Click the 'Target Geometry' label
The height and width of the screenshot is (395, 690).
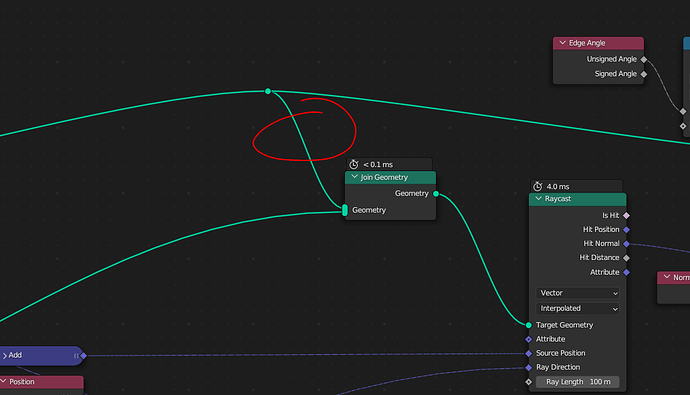tap(565, 325)
